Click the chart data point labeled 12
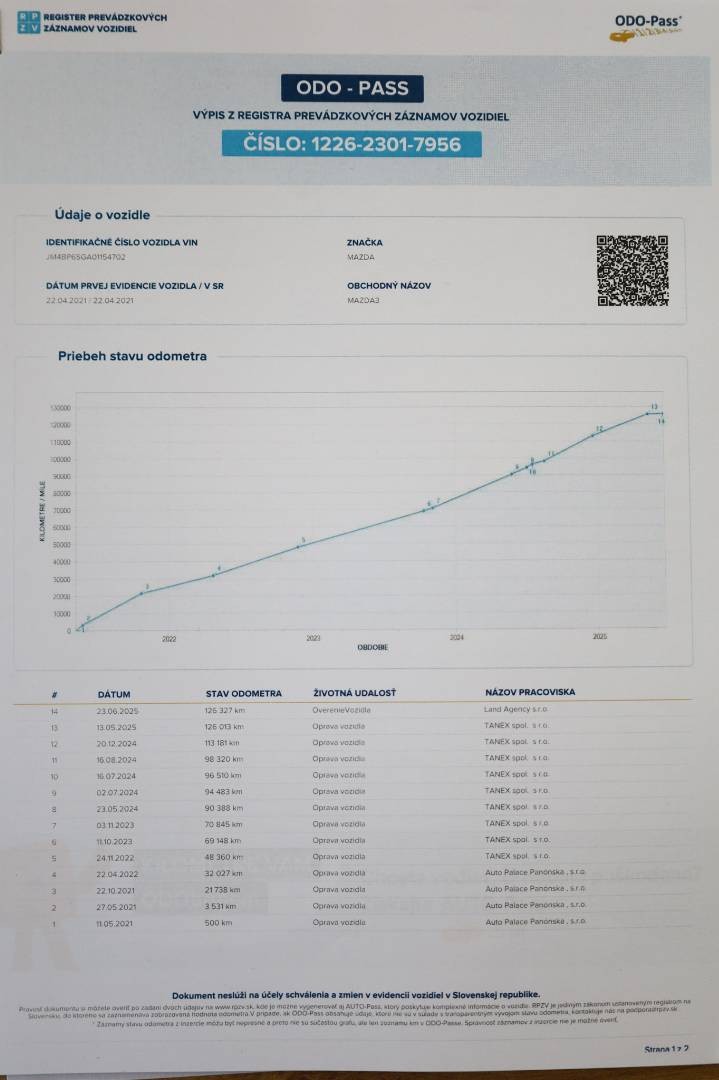Screen dimensions: 719x1080 point(592,435)
